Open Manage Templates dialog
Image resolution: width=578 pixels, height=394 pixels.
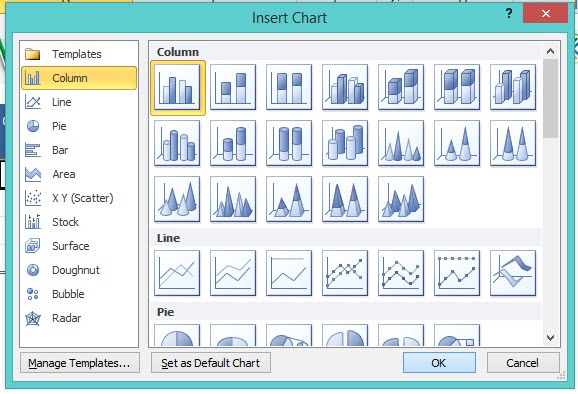click(x=80, y=363)
